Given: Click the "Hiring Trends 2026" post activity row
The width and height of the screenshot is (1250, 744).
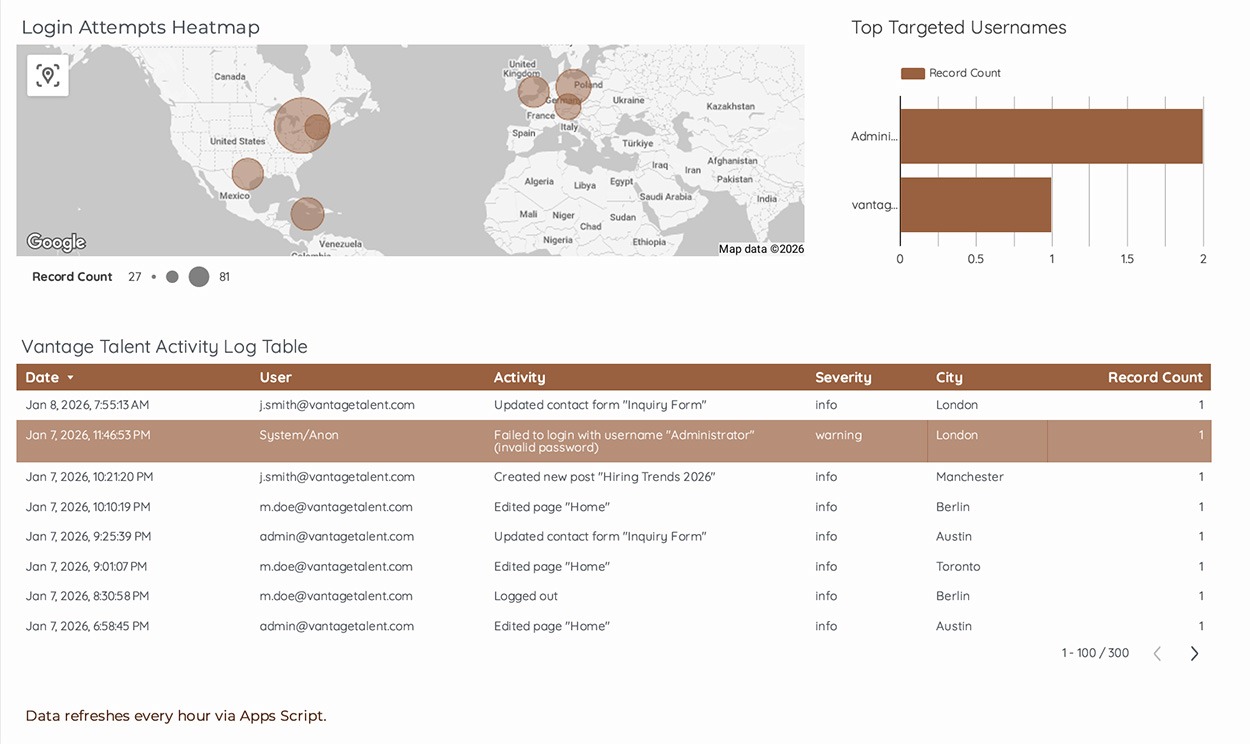Looking at the screenshot, I should (604, 477).
